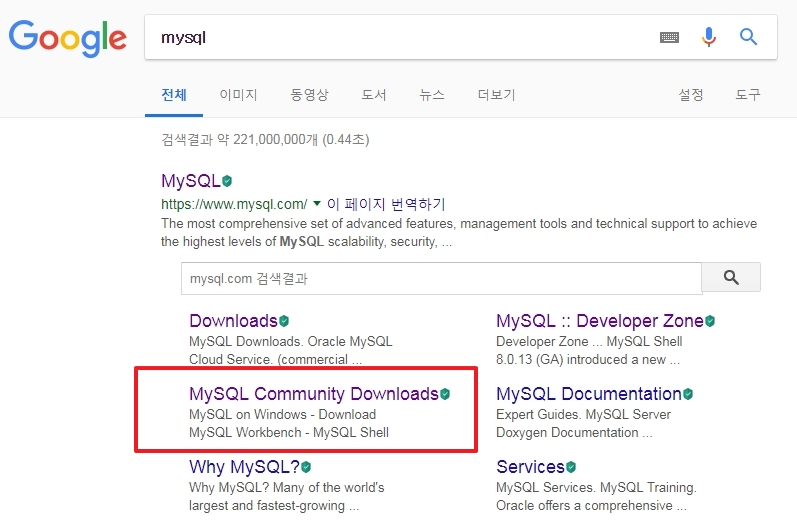Click the result count text 검색결과 약 221,000,000개
Viewport: 797px width, 520px height.
click(239, 140)
